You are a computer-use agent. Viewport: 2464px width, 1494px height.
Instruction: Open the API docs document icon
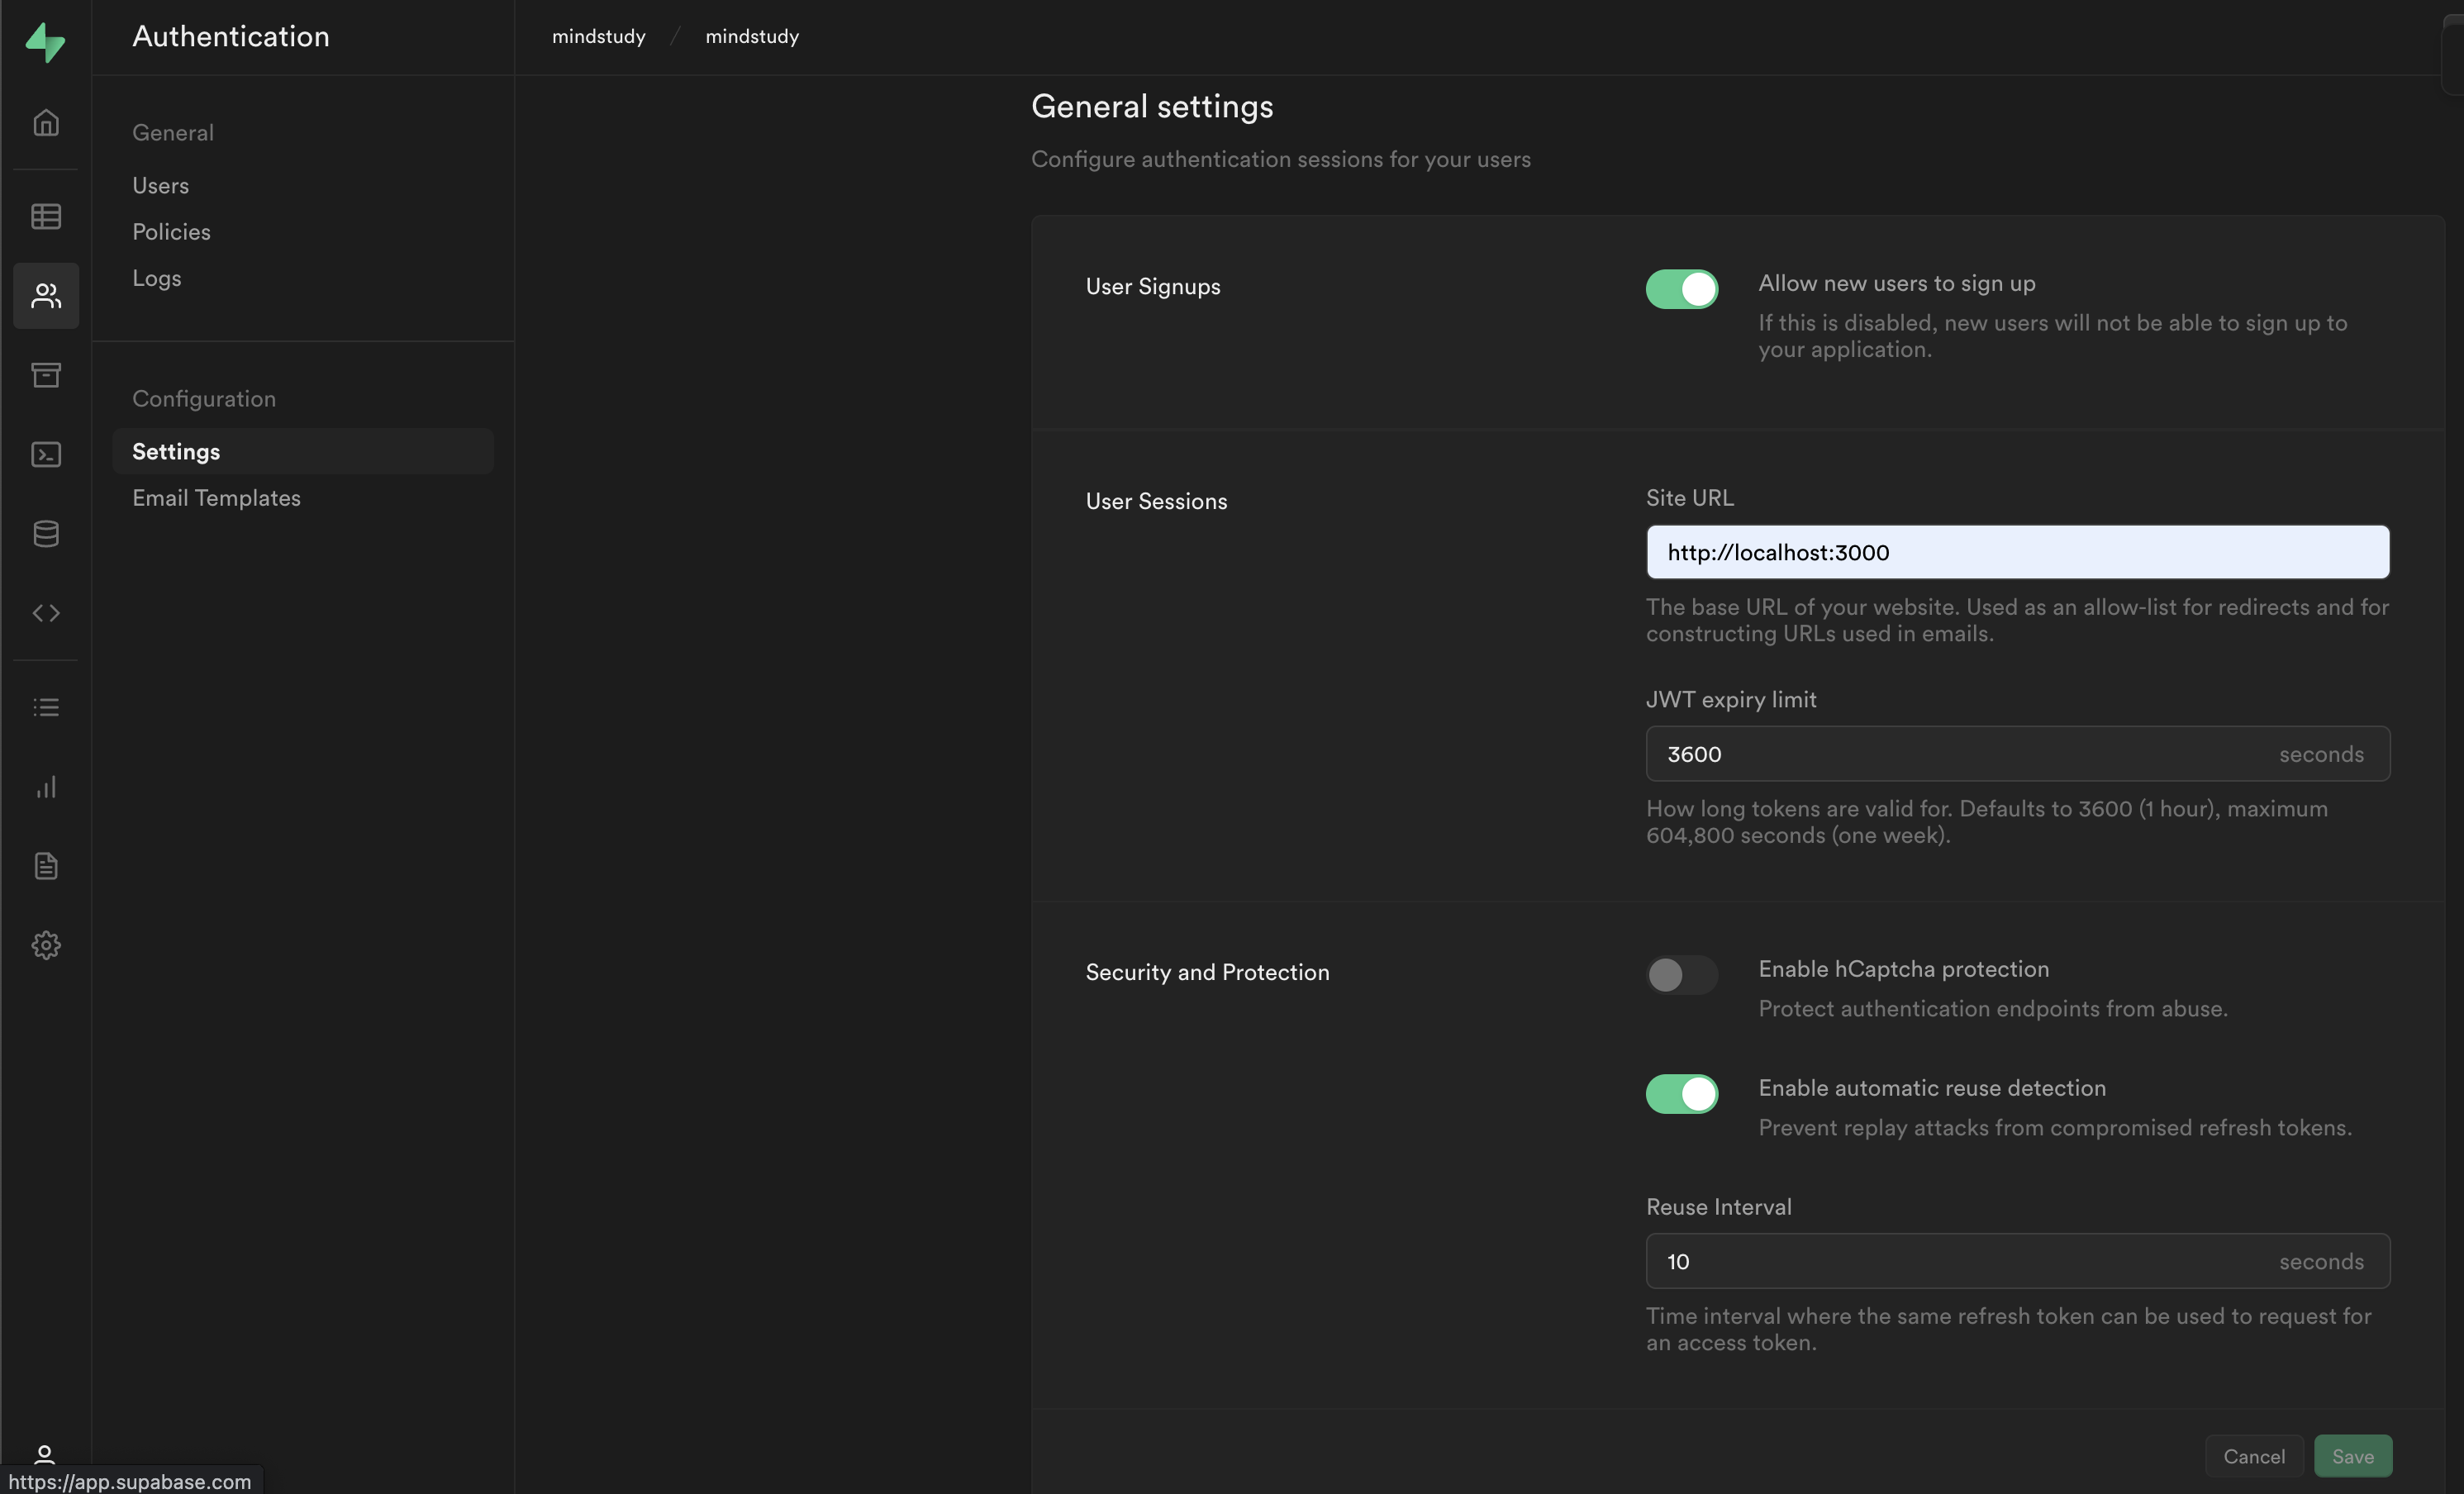[46, 865]
